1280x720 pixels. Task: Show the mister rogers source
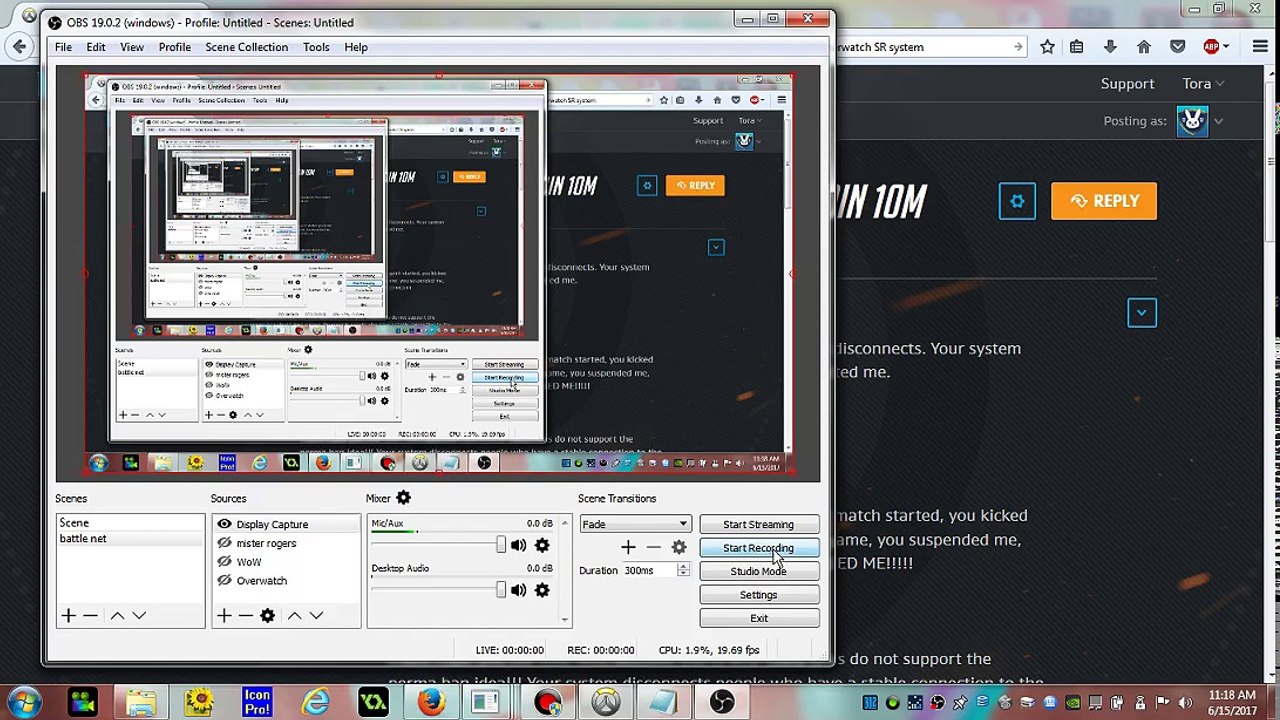(x=224, y=543)
